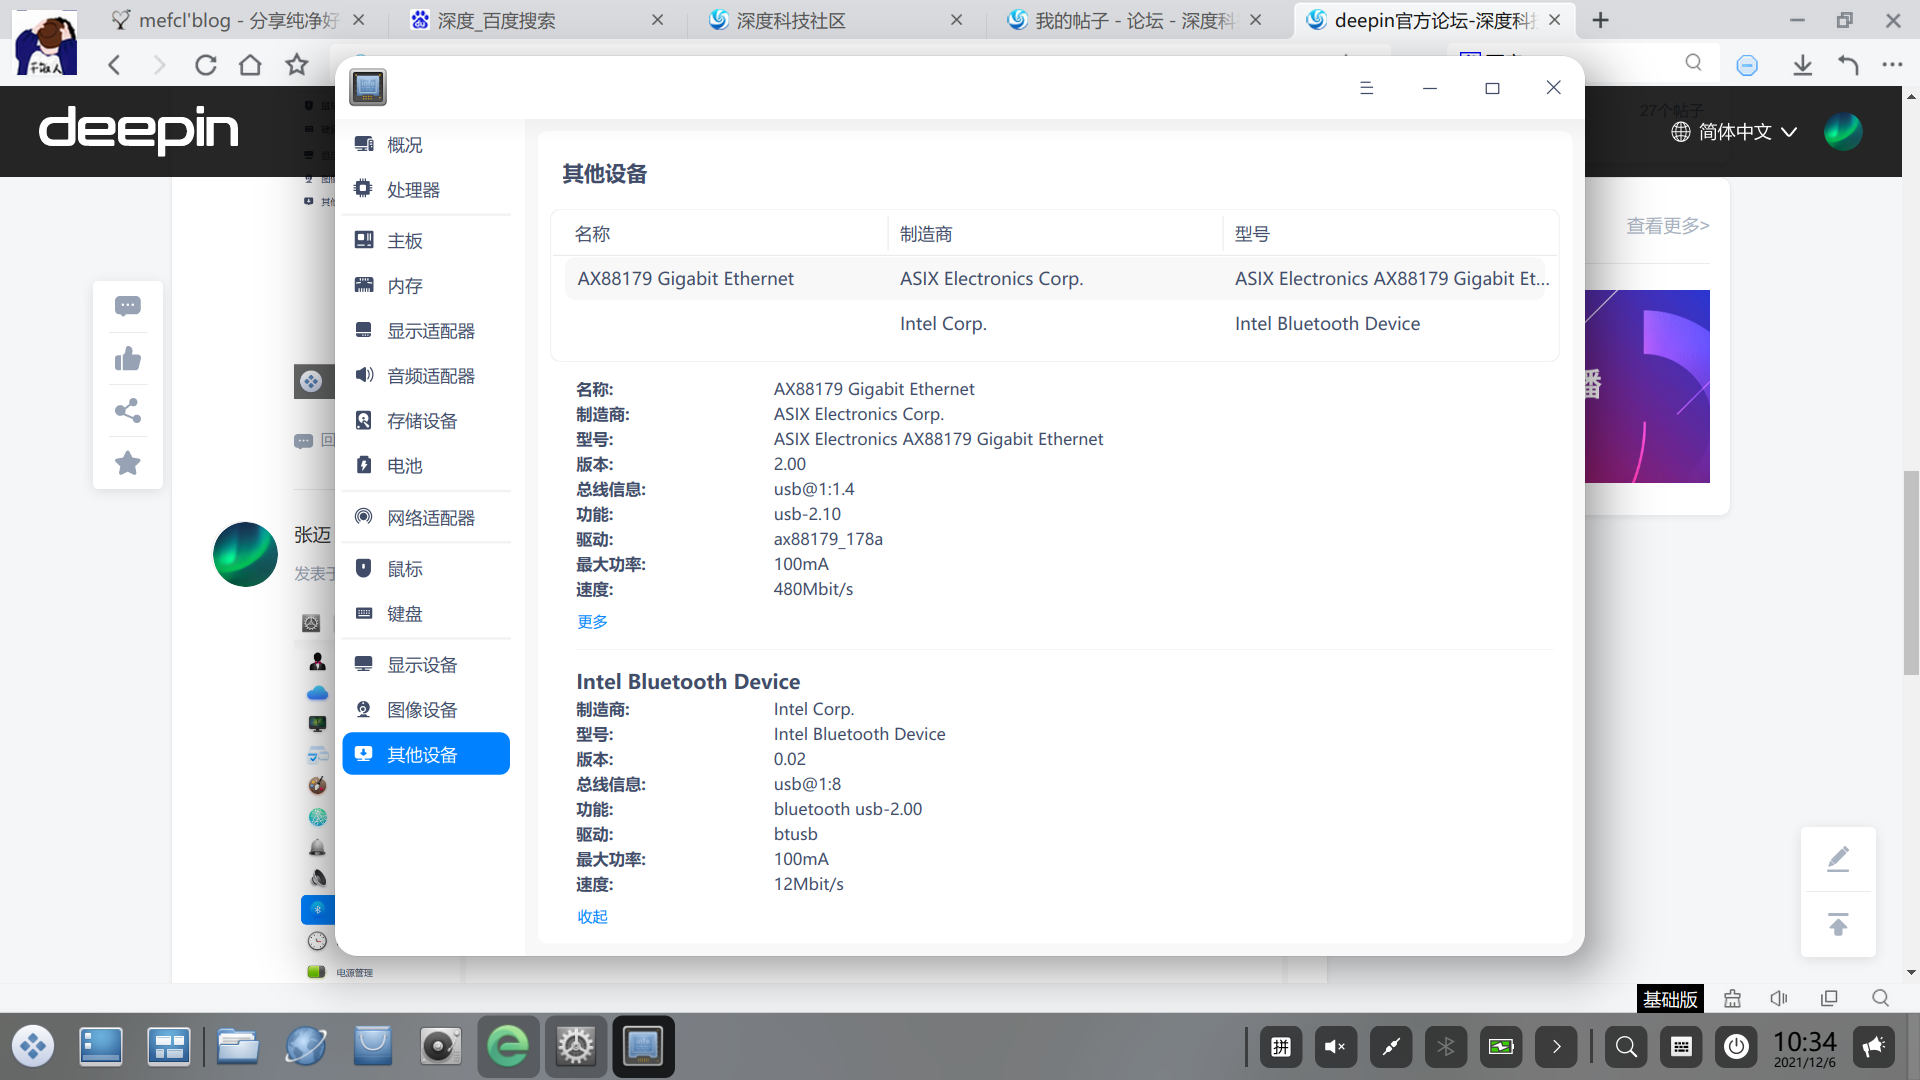
Task: Click the back-to-top floating arrow
Action: [x=1838, y=924]
